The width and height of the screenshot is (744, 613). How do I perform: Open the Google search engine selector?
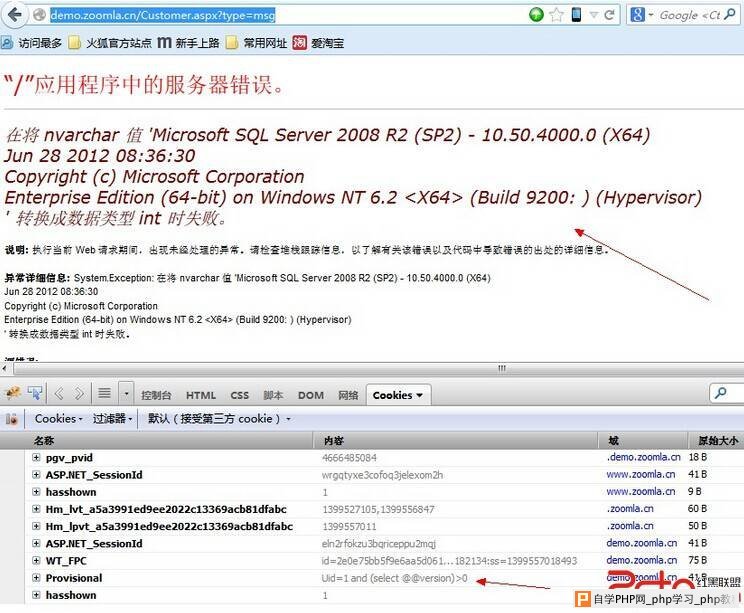(x=642, y=15)
